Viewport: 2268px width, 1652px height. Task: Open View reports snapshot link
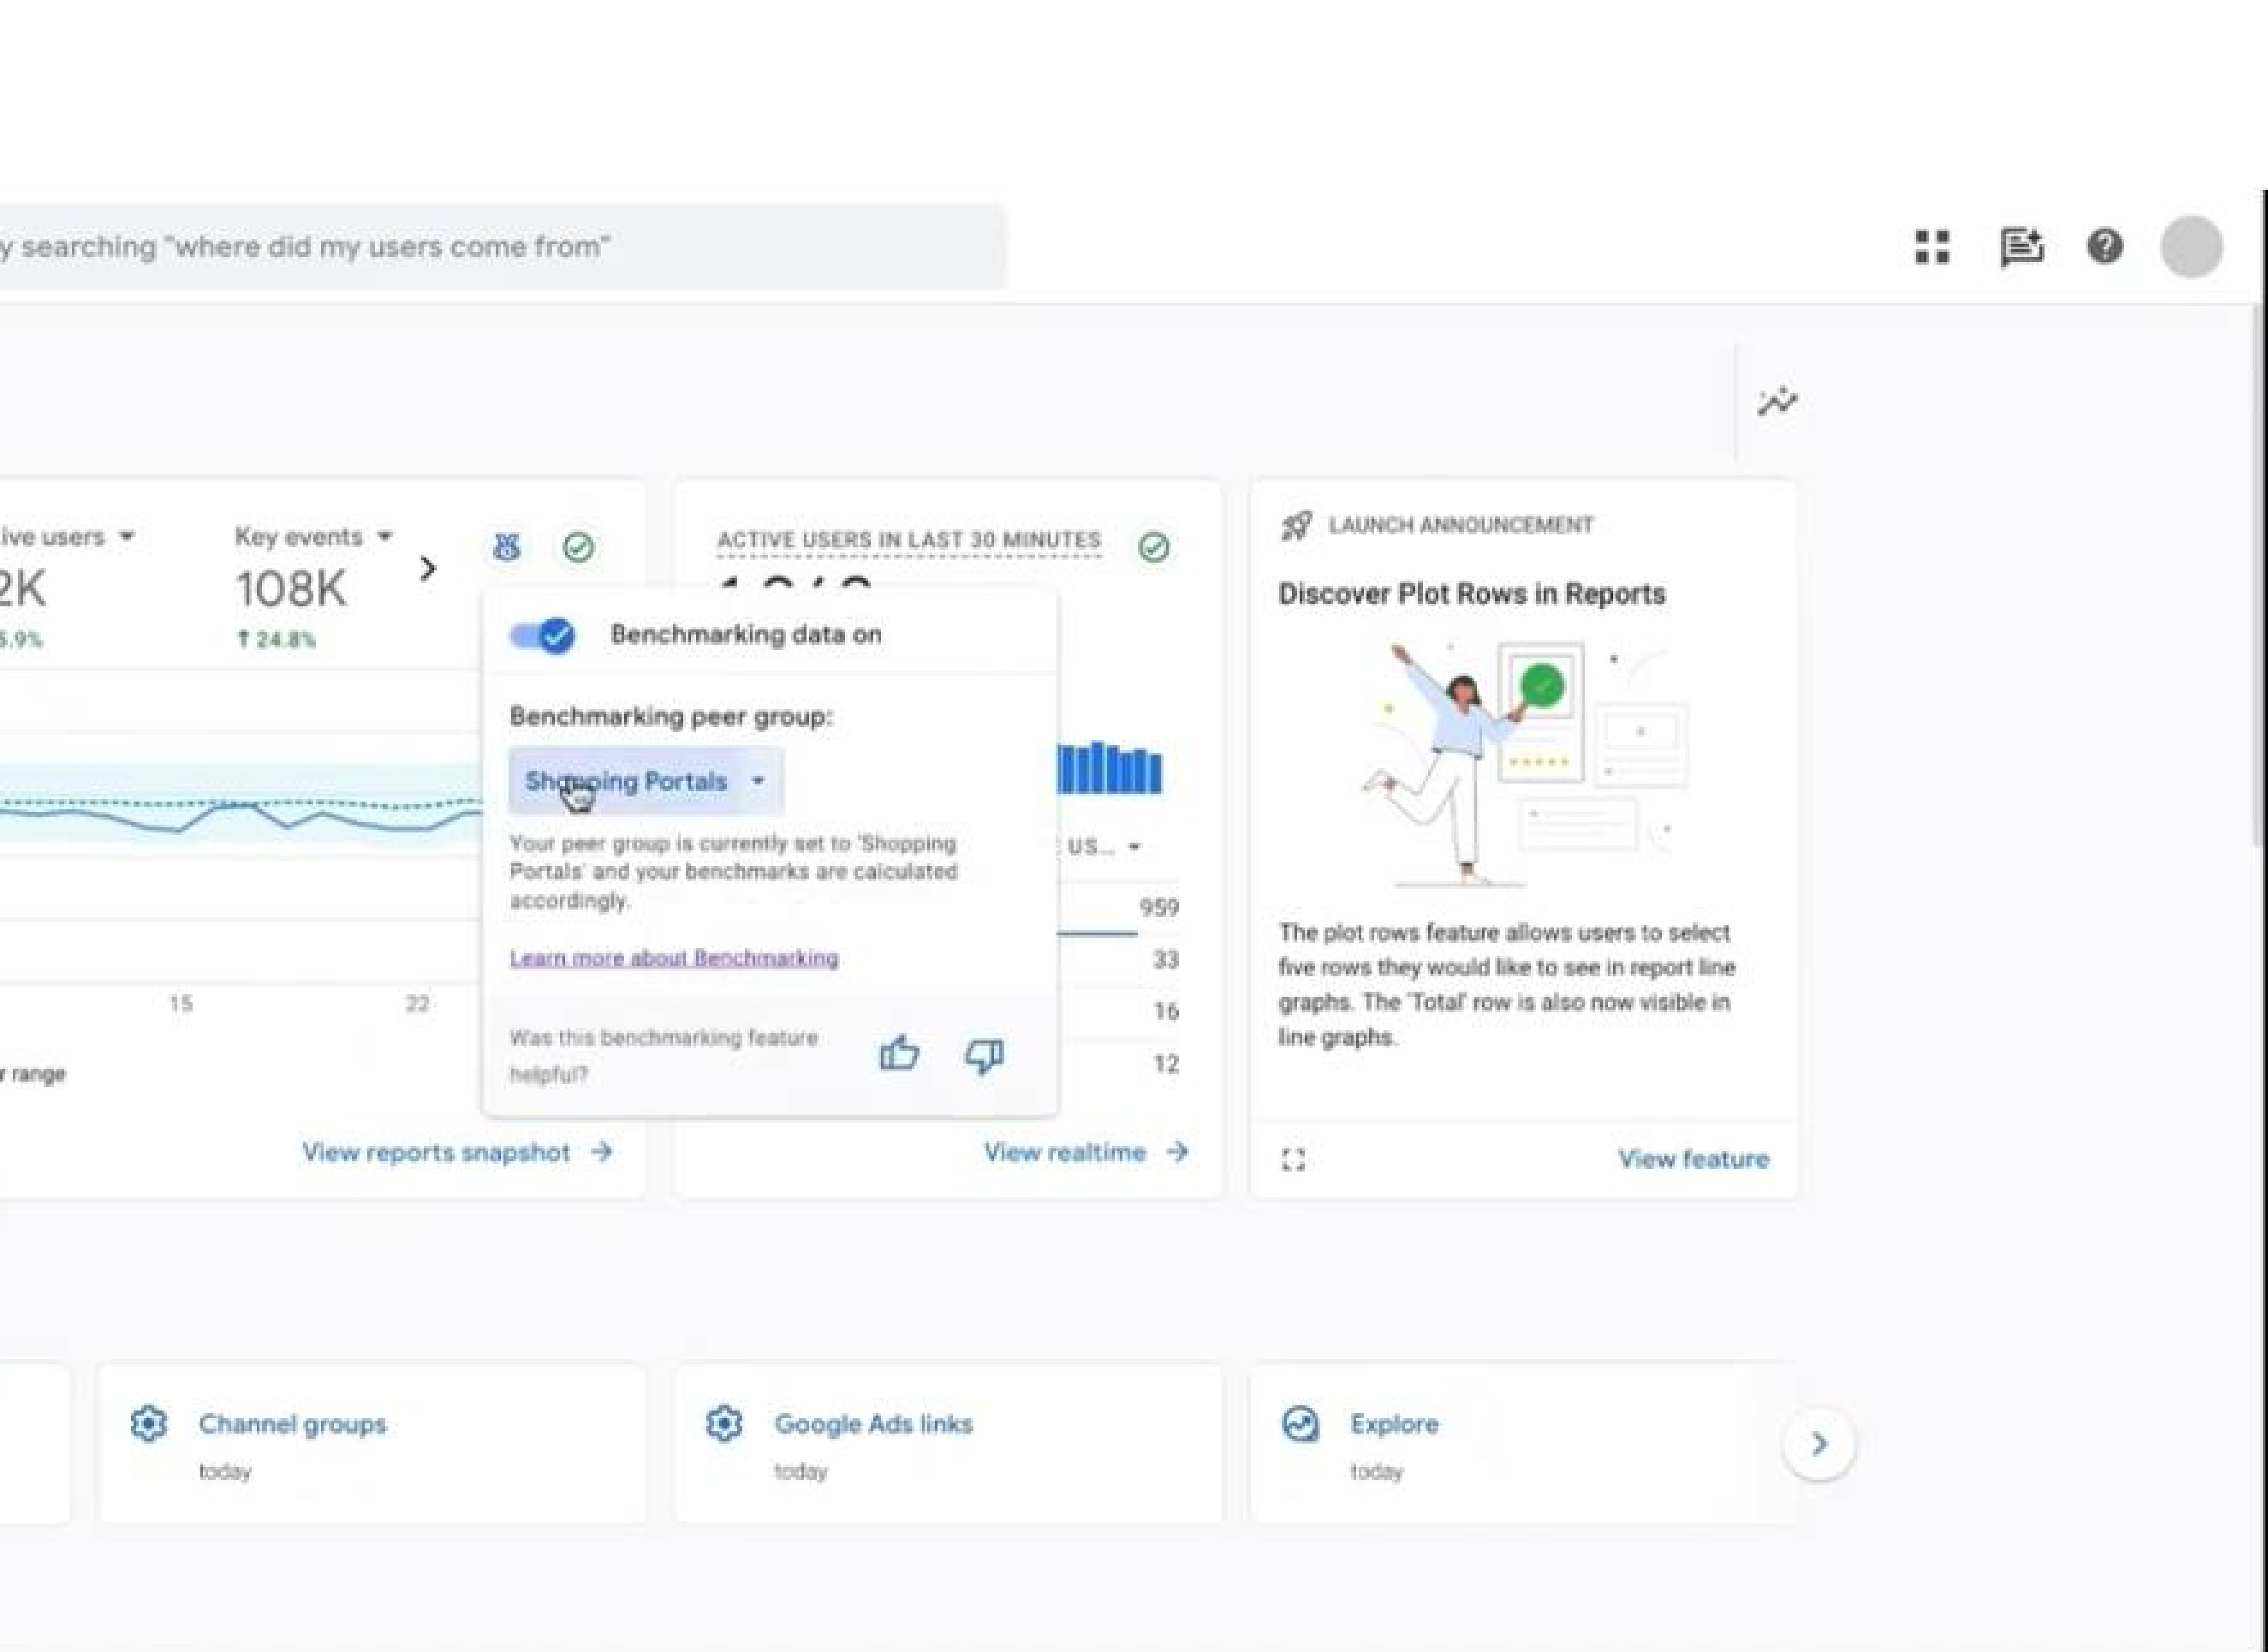click(457, 1152)
